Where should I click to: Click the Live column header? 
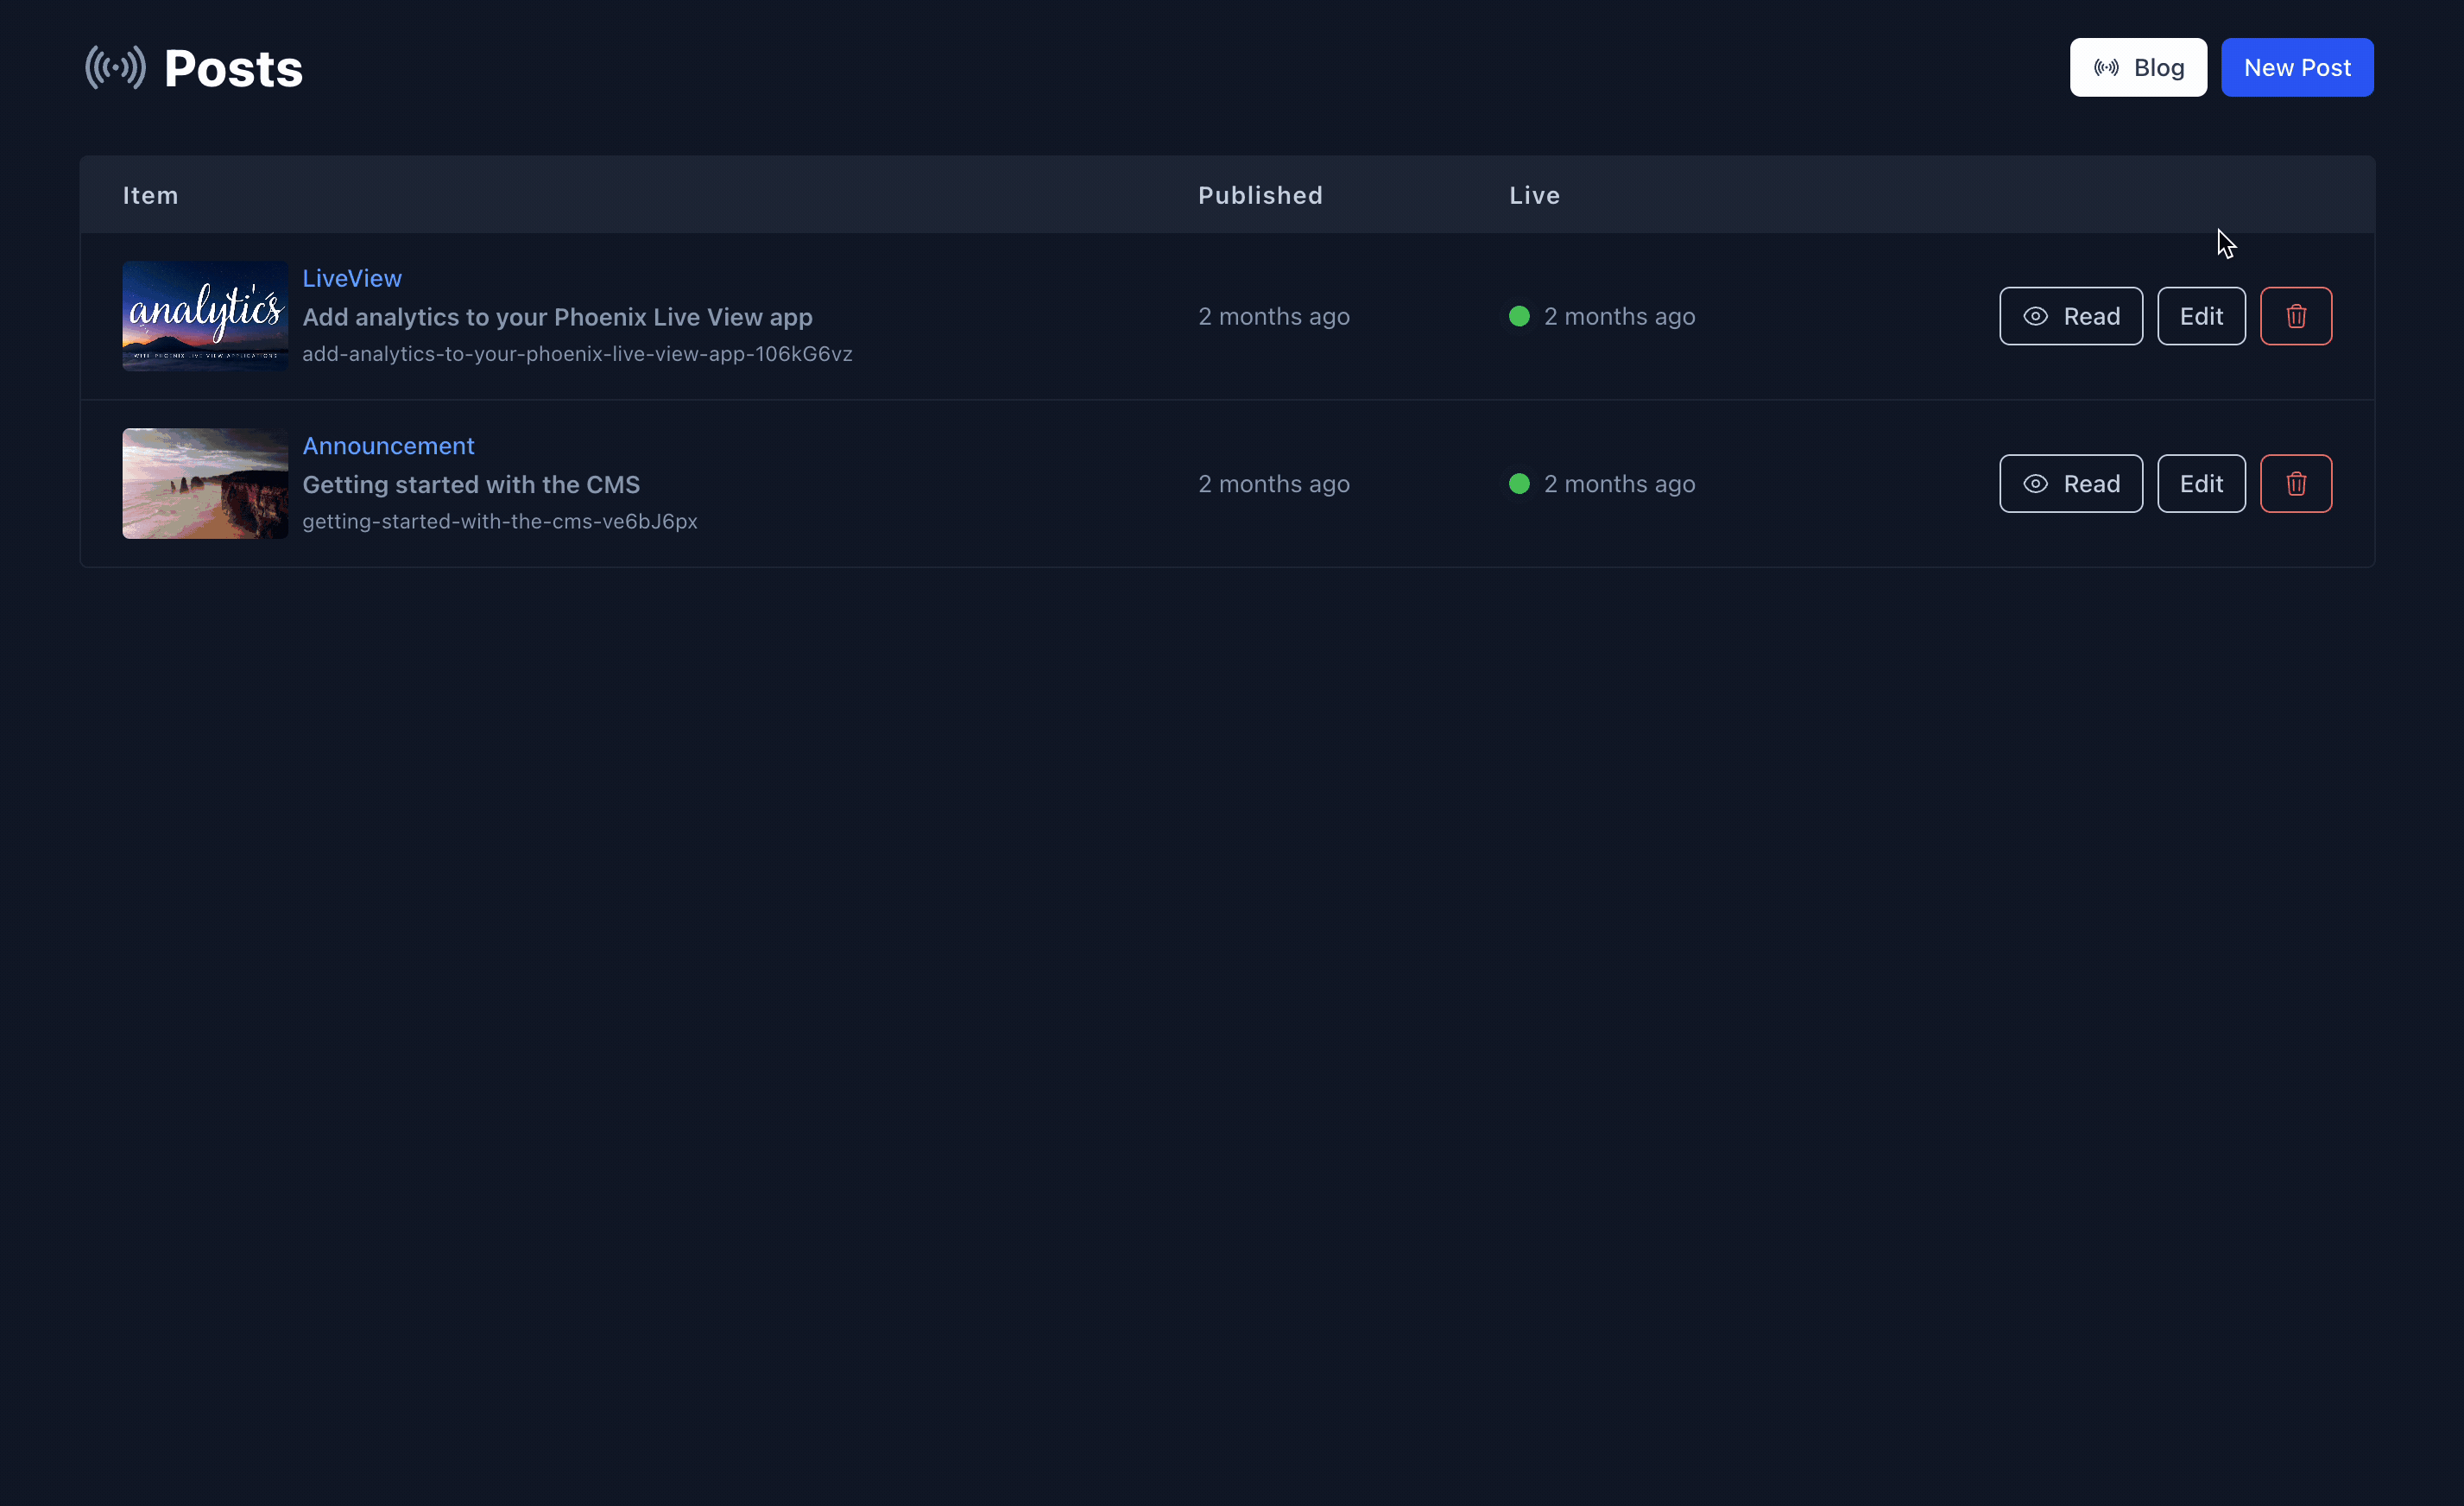pyautogui.click(x=1534, y=195)
